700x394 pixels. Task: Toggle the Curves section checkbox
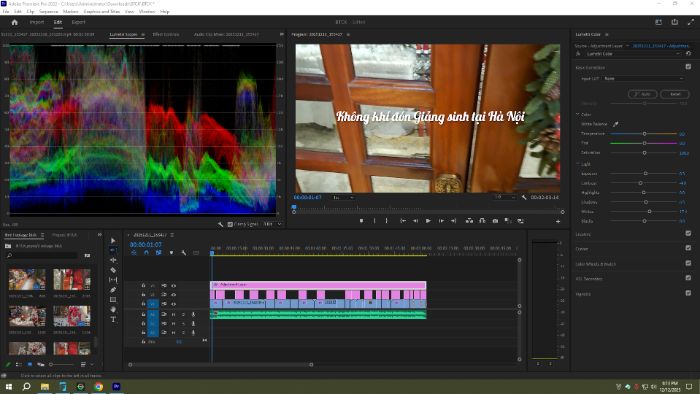688,248
